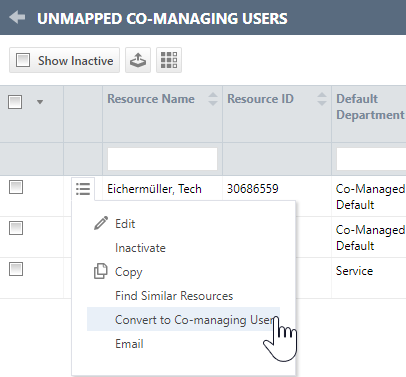
Task: Tick the select-all checkbox in the table header
Action: (15, 102)
